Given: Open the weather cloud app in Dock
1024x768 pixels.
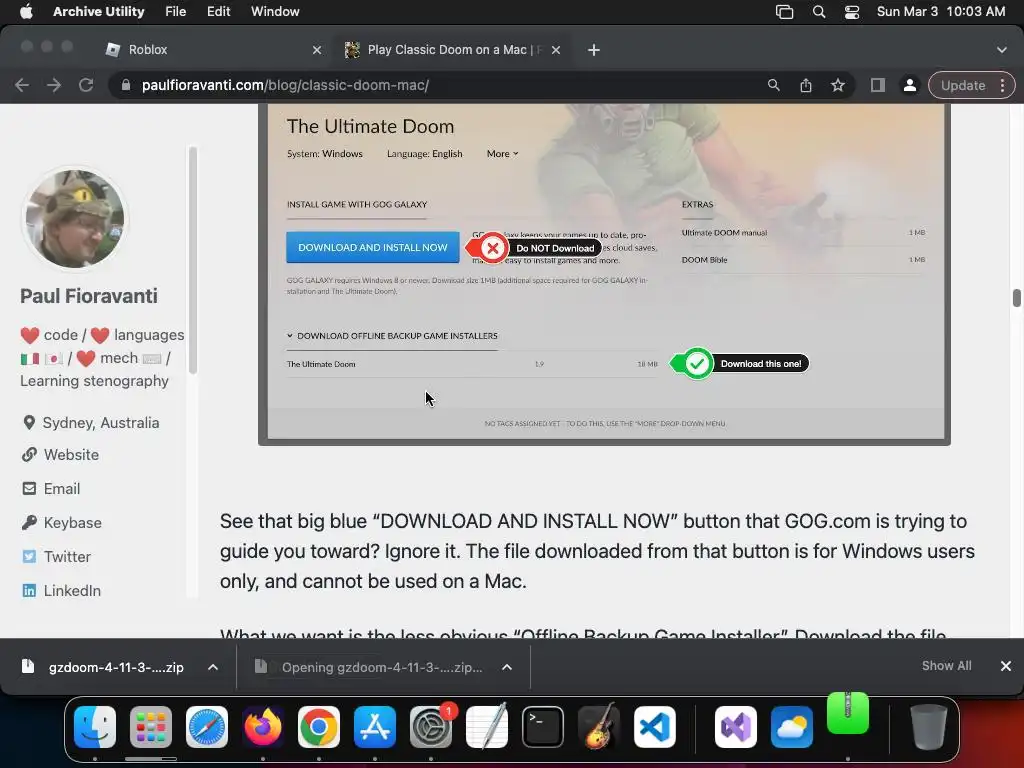Looking at the screenshot, I should tap(792, 727).
